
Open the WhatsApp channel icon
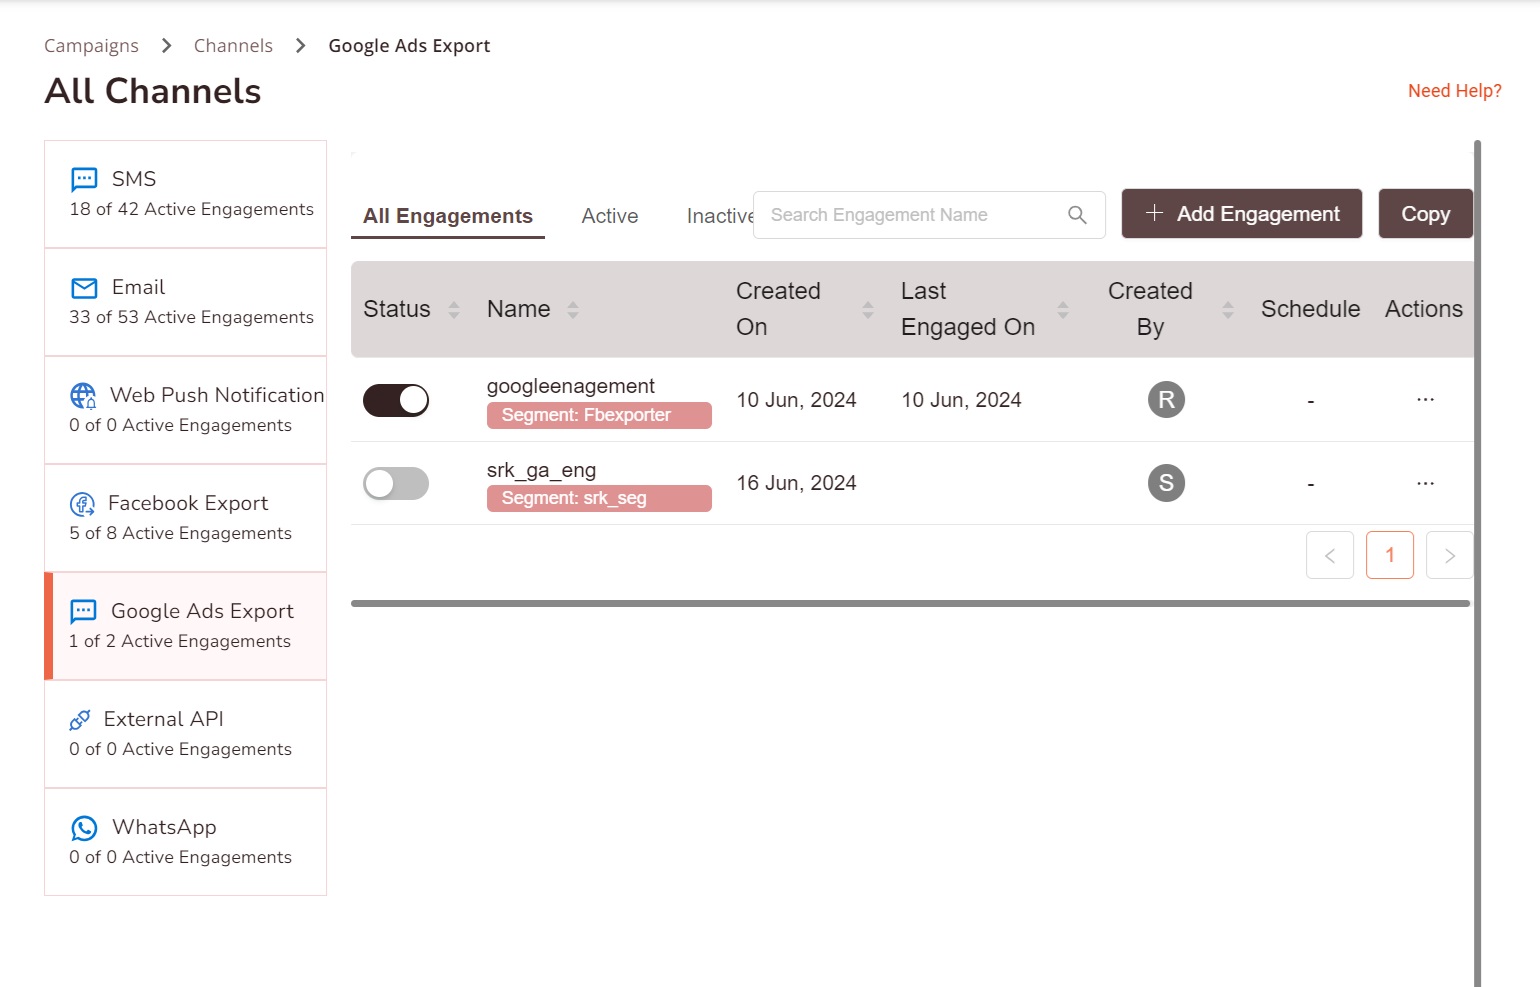pos(84,828)
